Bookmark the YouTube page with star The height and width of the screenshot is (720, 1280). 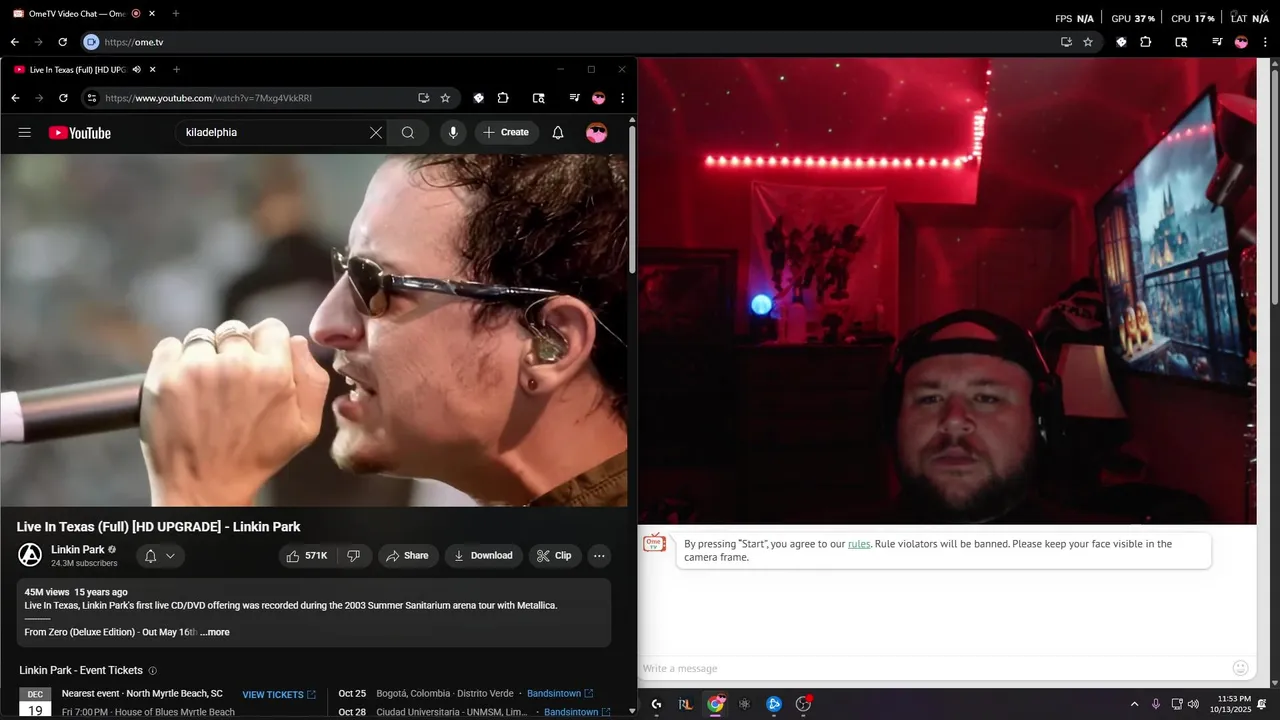click(x=445, y=98)
